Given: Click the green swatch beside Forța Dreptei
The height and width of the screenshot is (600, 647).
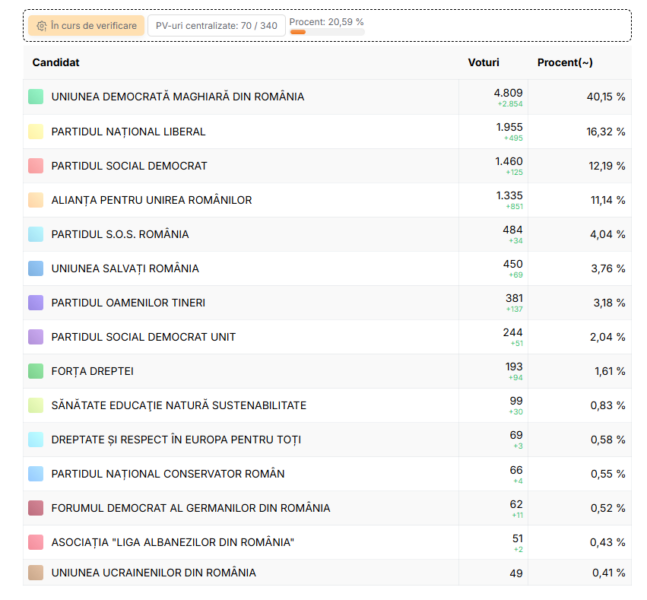Looking at the screenshot, I should 36,371.
